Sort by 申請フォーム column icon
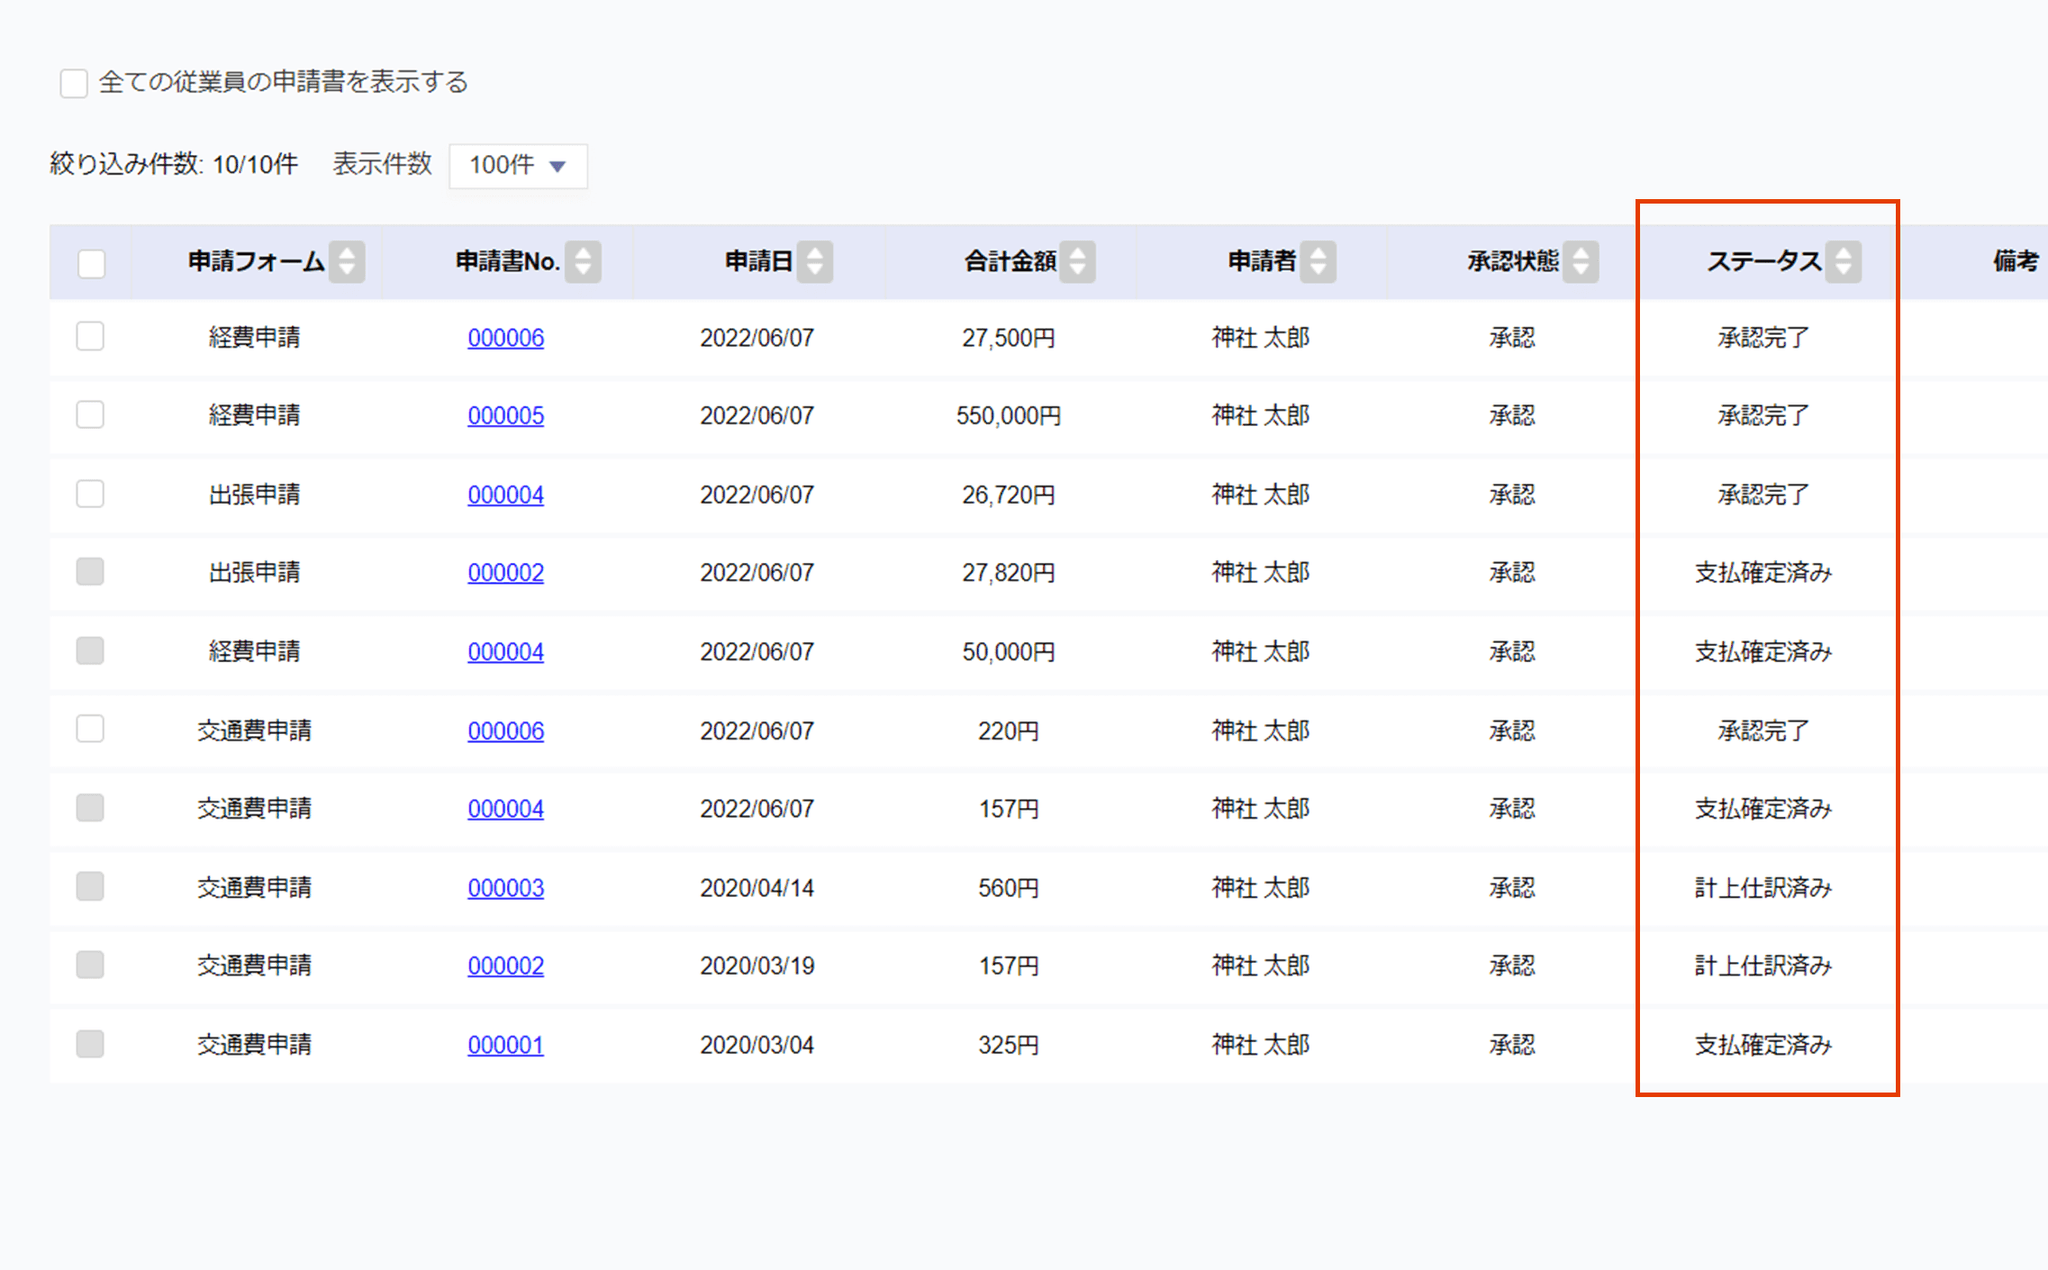Viewport: 2048px width, 1270px height. 347,262
